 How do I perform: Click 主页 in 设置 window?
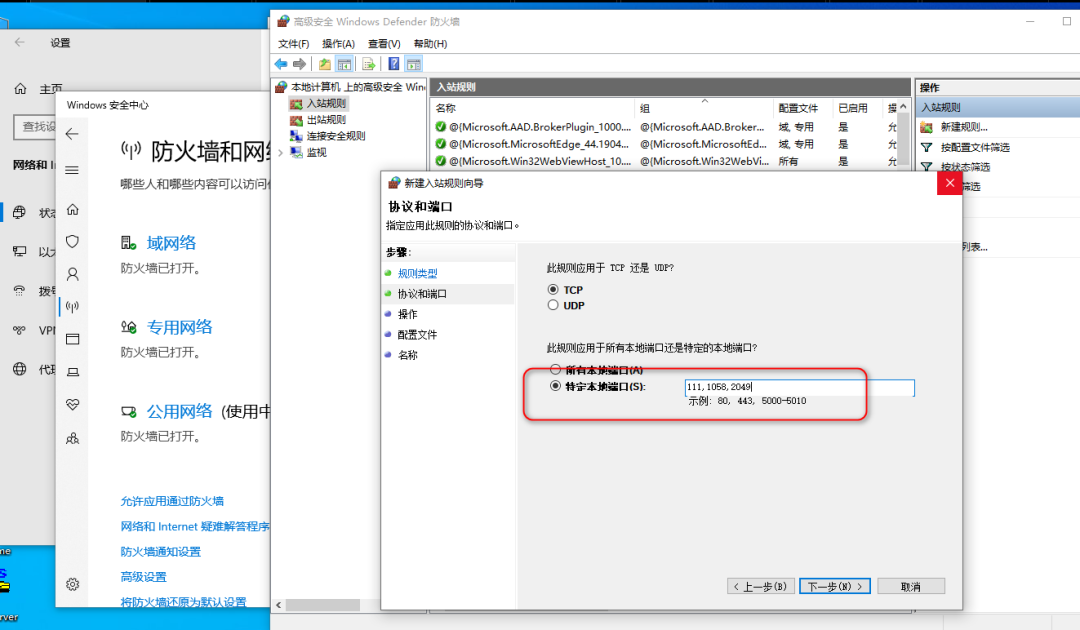(x=50, y=89)
